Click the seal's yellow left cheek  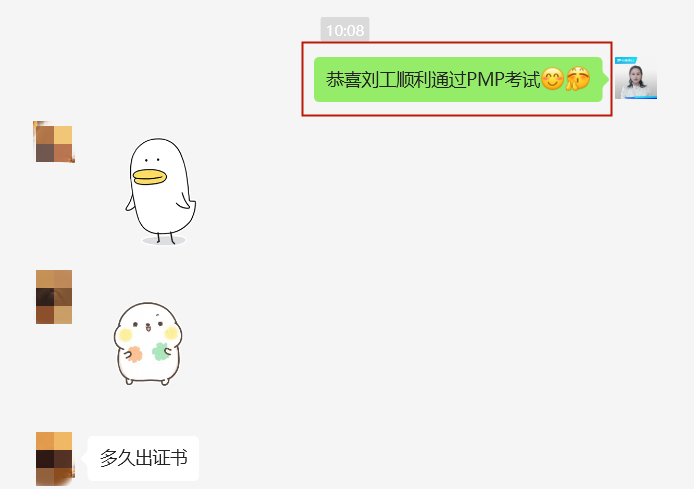tap(125, 335)
